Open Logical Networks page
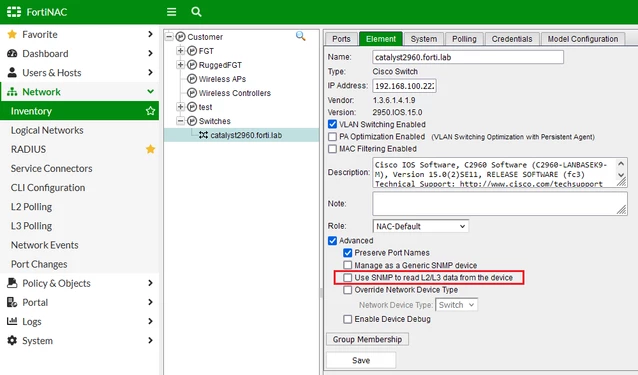 pos(47,130)
